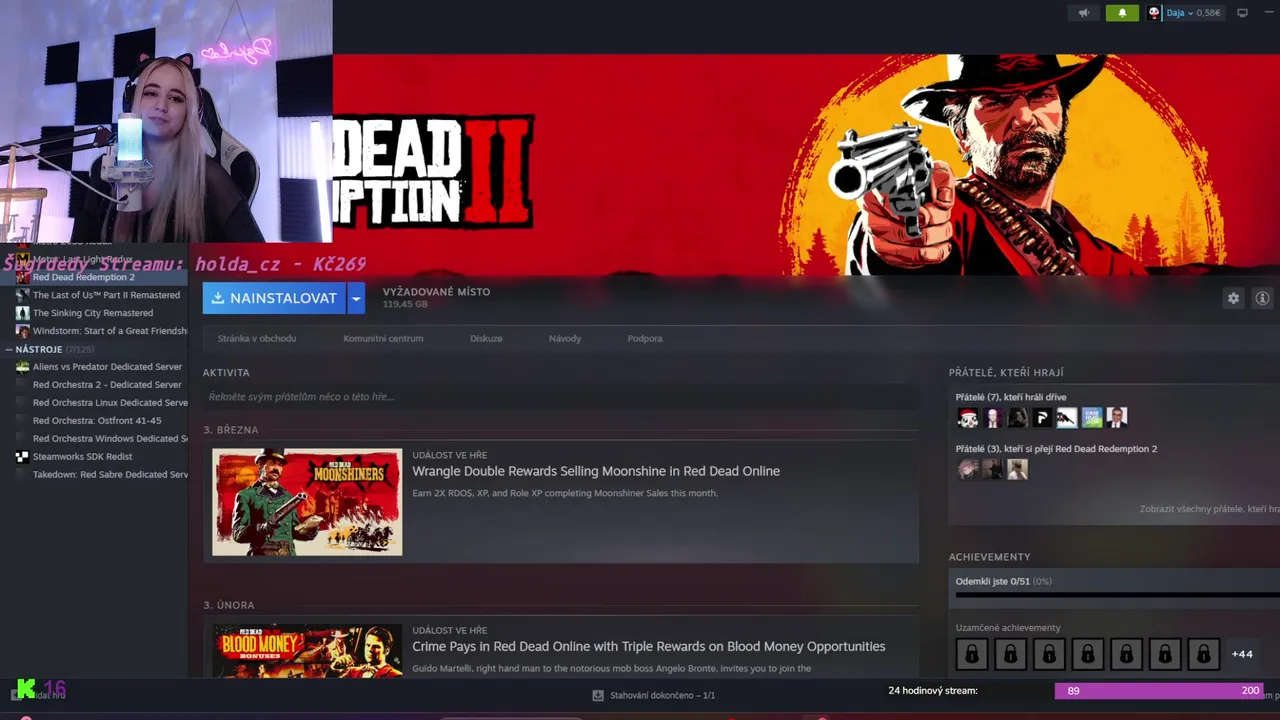Screen dimensions: 1280x720
Task: Click the dark hooded friend avatar
Action: pyautogui.click(x=1017, y=418)
